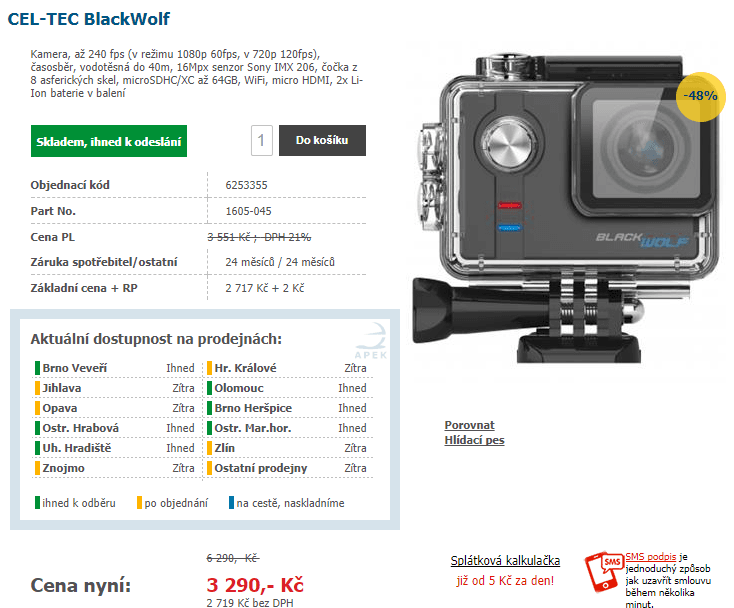734x608 pixels.
Task: Click the 'Cena nyní:' label
Action: point(81,586)
